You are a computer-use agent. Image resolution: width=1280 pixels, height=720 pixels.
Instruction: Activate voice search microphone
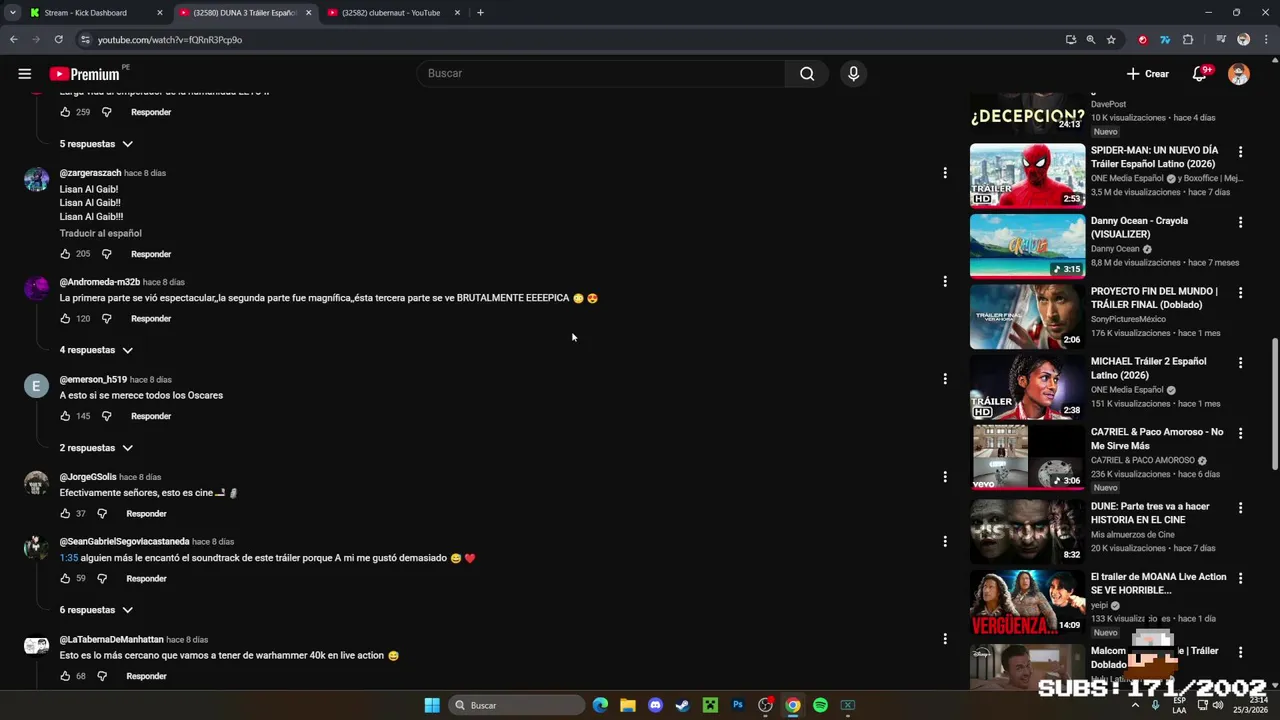click(x=853, y=73)
